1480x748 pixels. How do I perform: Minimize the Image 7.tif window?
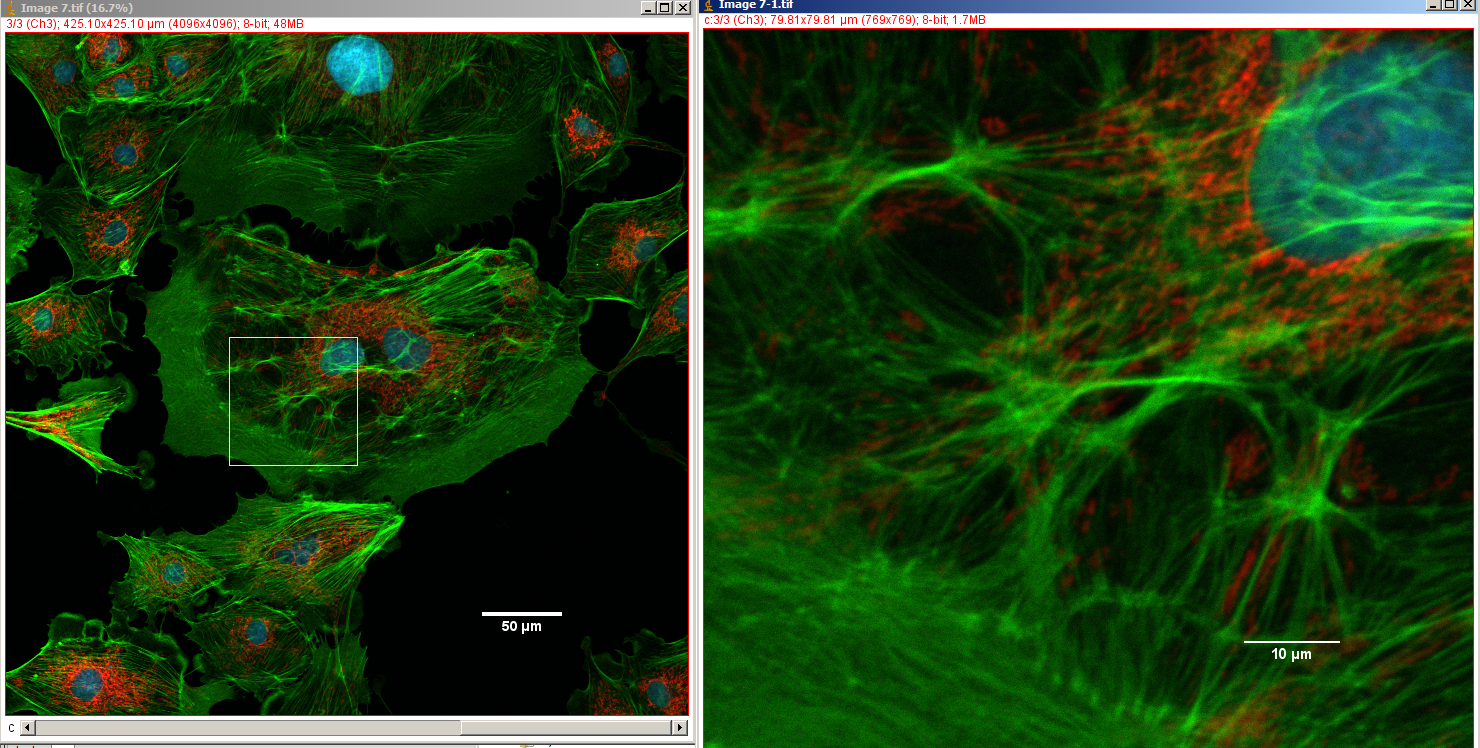pos(649,7)
